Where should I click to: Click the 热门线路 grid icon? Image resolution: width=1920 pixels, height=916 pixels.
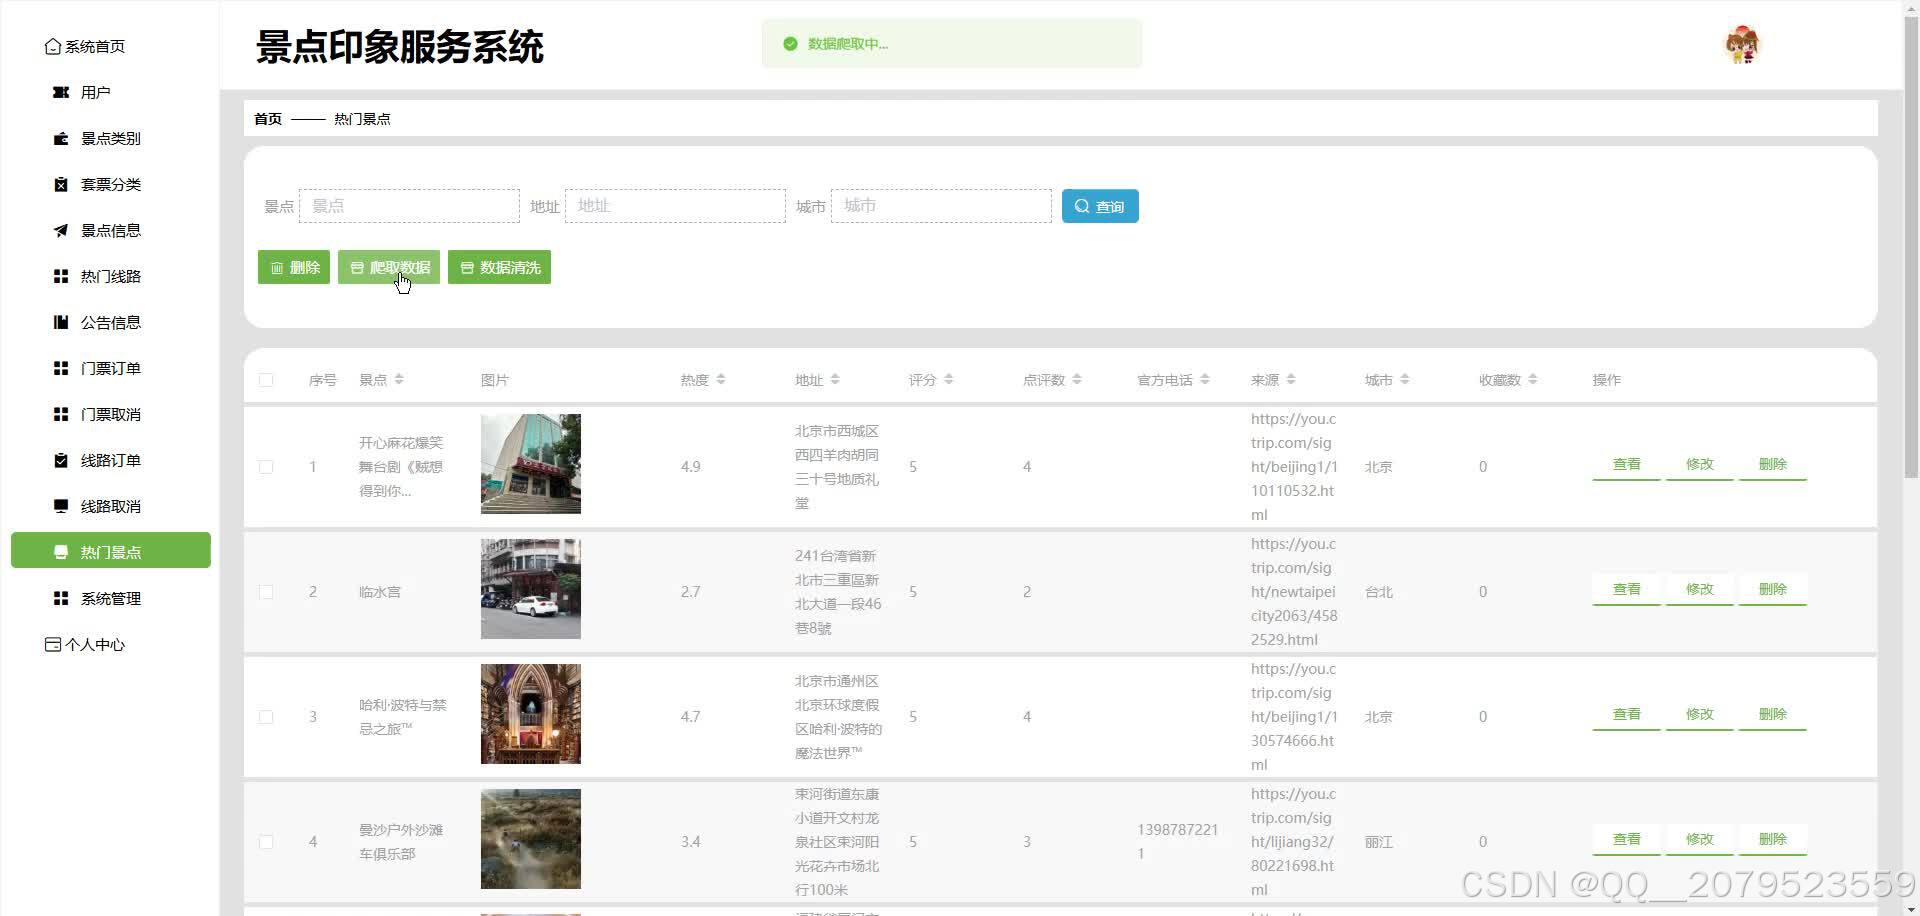tap(61, 277)
